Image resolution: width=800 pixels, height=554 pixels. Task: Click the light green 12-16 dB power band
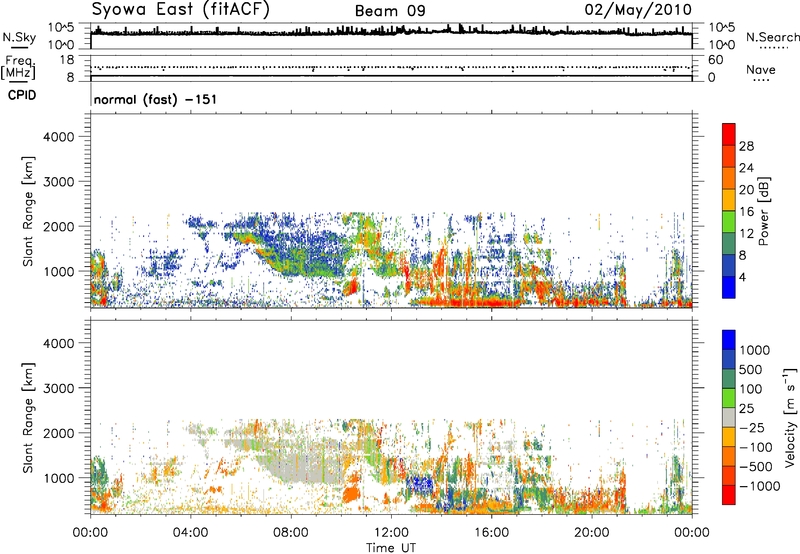pyautogui.click(x=729, y=222)
